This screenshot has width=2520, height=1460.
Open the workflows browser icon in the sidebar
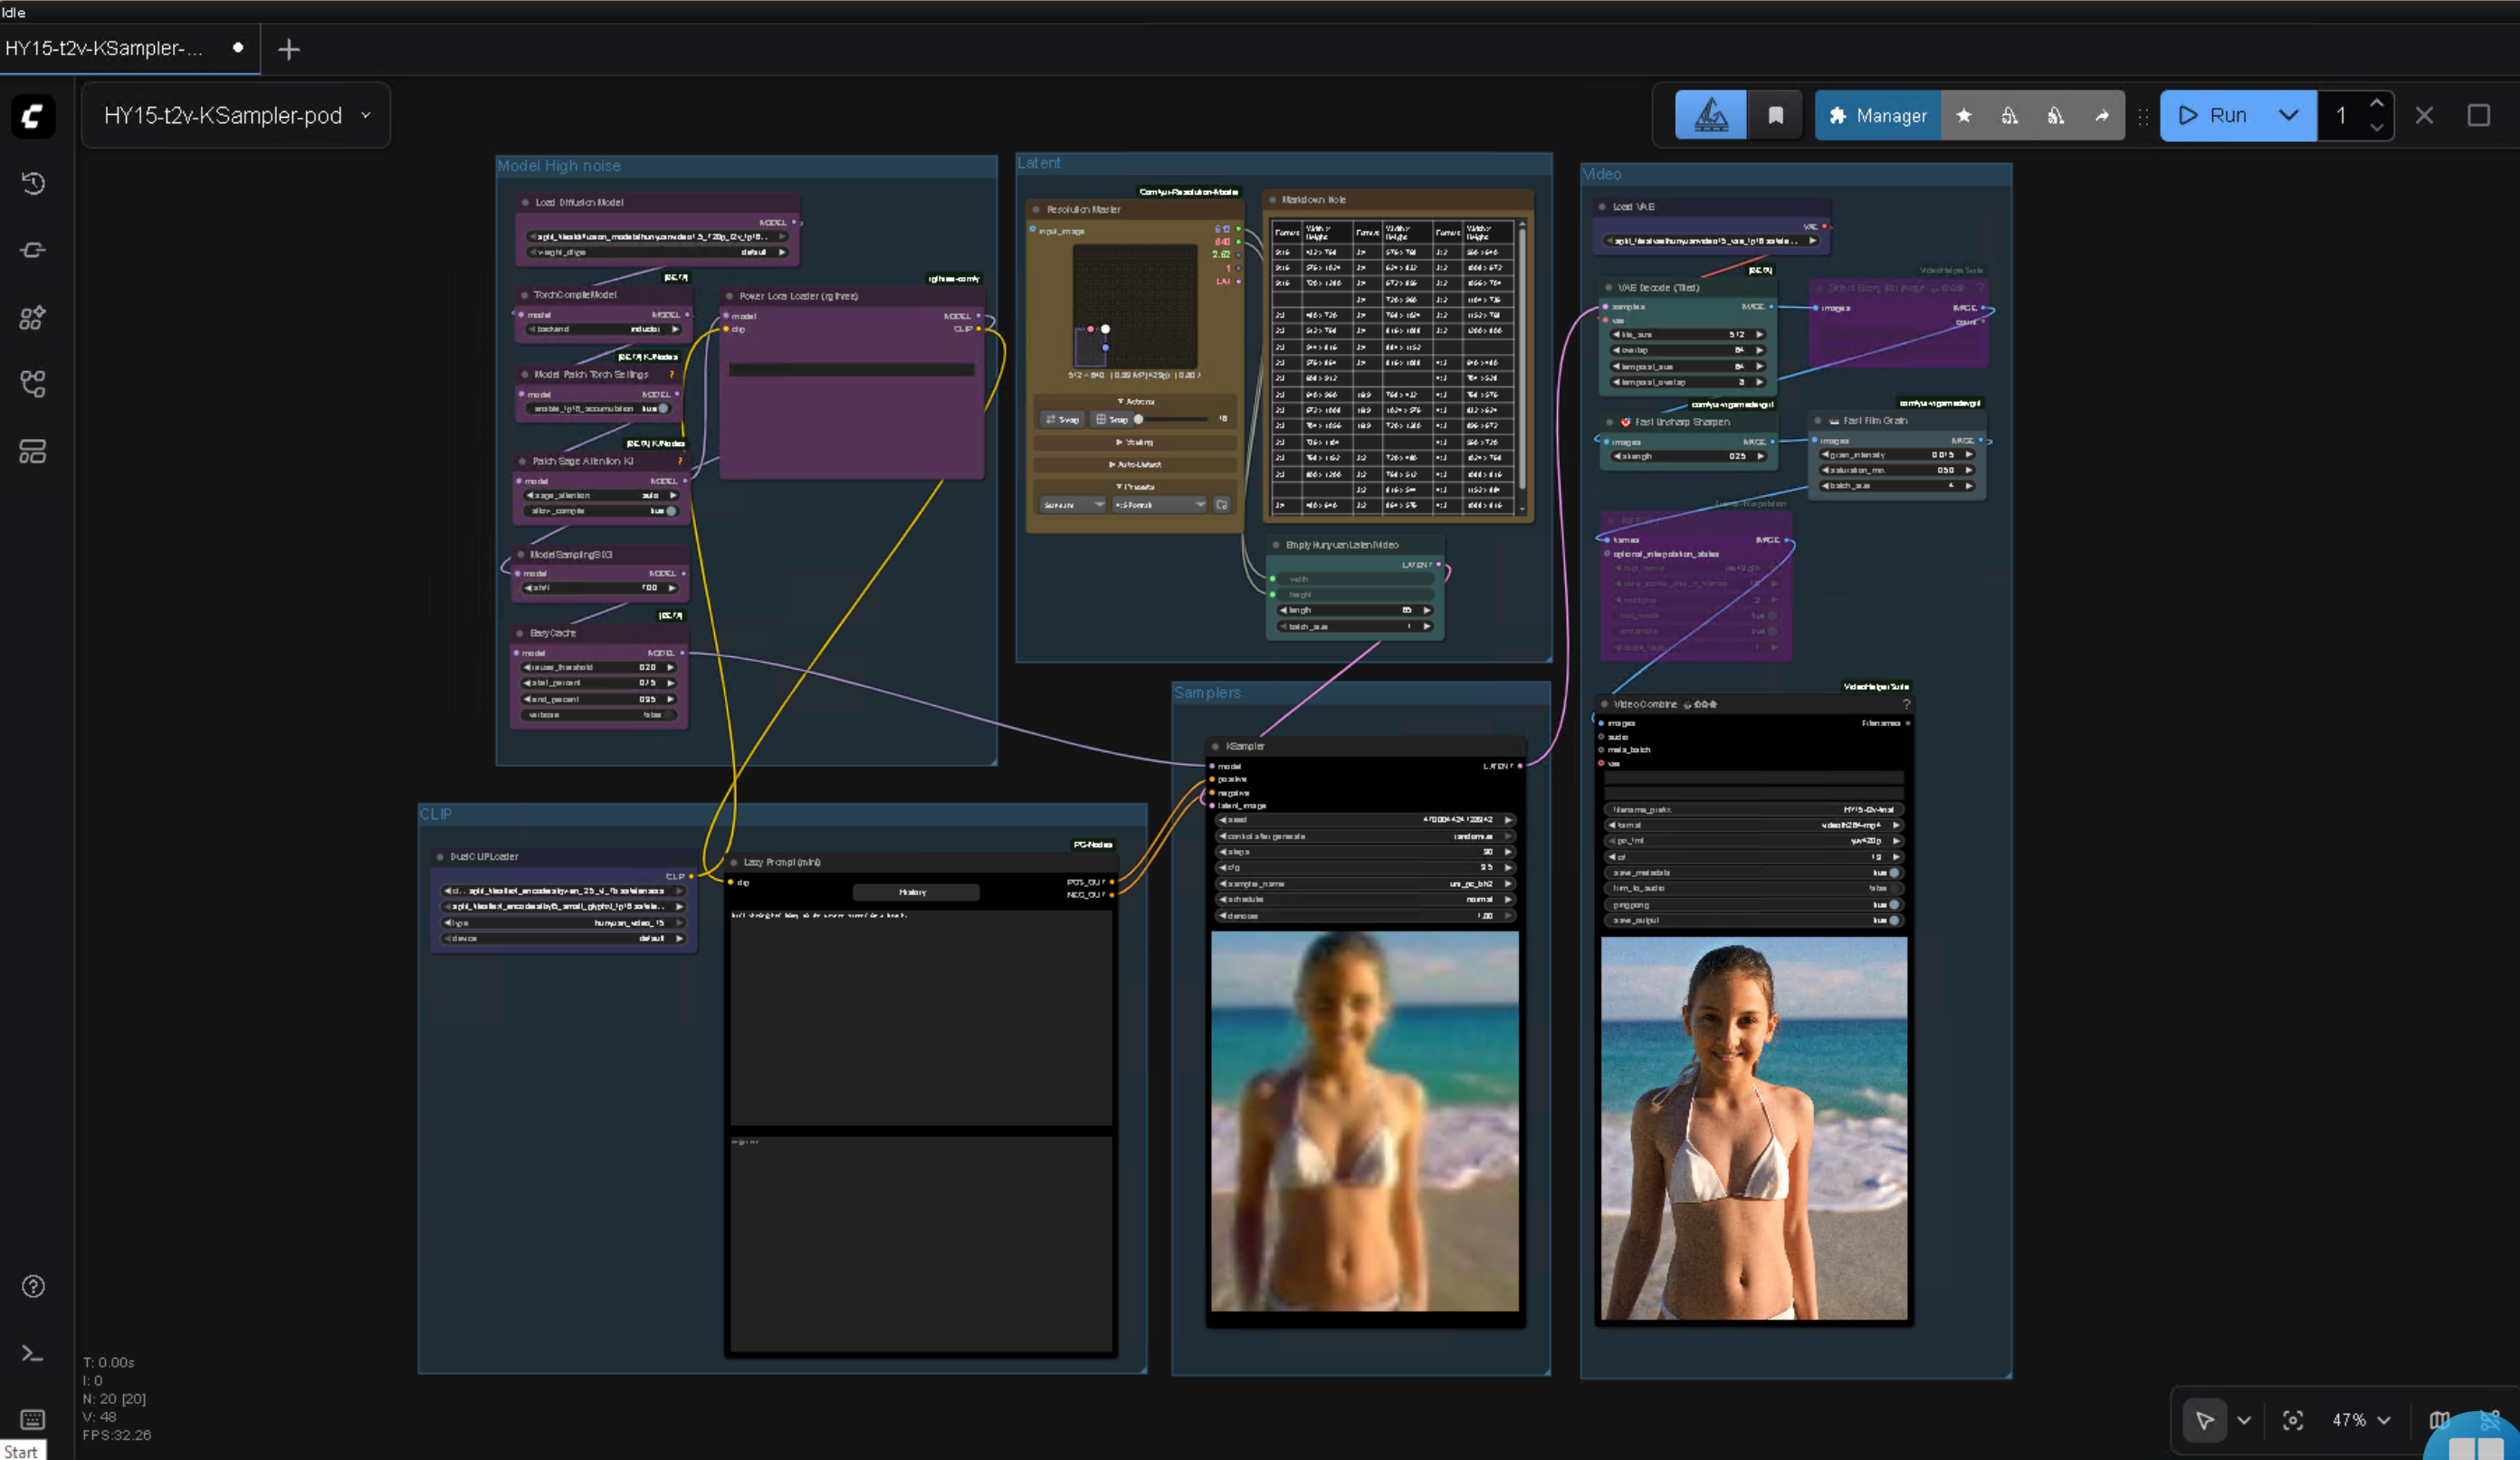[x=32, y=383]
